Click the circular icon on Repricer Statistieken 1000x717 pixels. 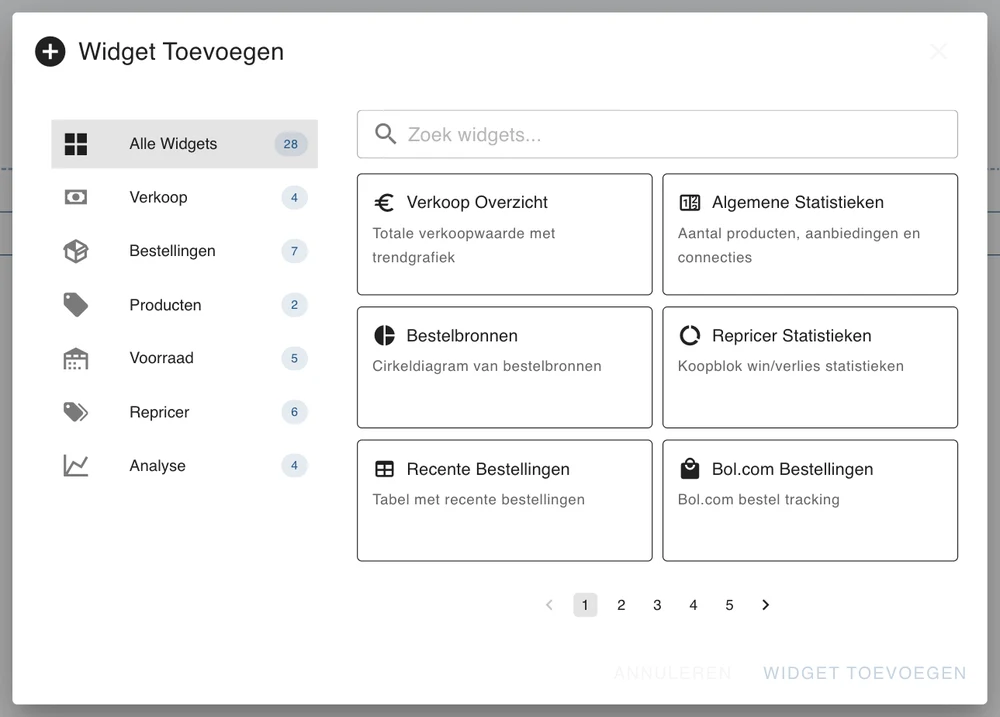point(690,336)
